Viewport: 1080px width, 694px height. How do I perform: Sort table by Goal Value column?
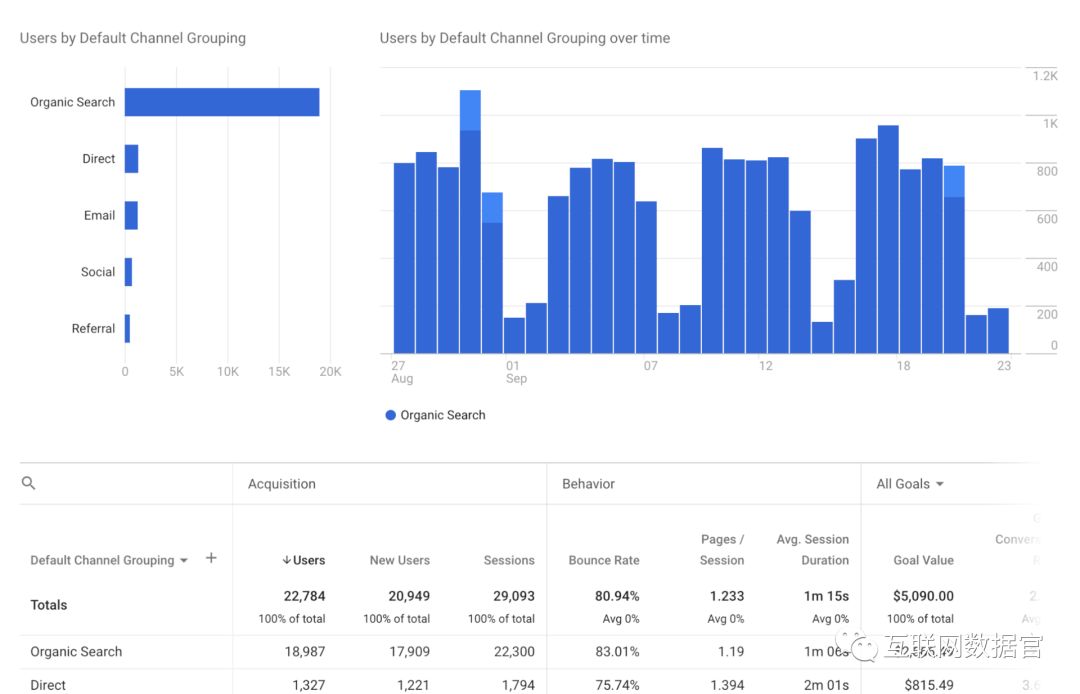[x=923, y=561]
